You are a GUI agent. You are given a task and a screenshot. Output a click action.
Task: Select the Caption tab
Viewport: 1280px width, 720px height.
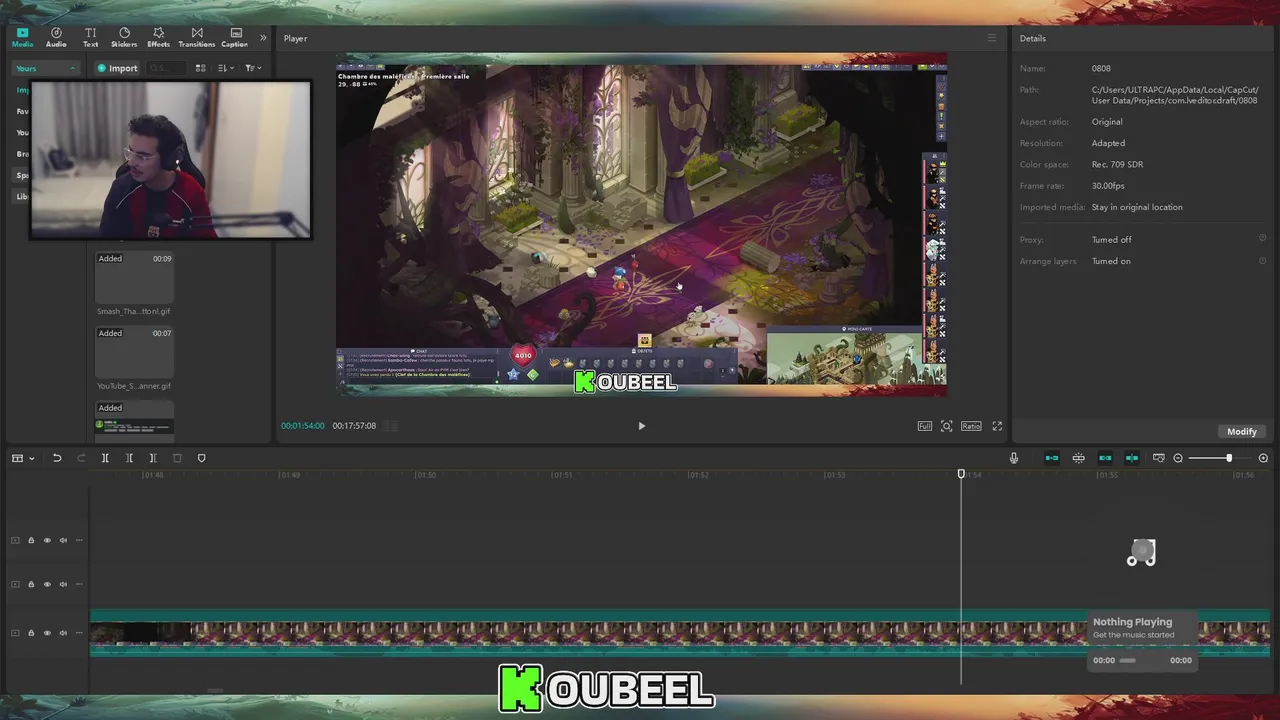(234, 38)
